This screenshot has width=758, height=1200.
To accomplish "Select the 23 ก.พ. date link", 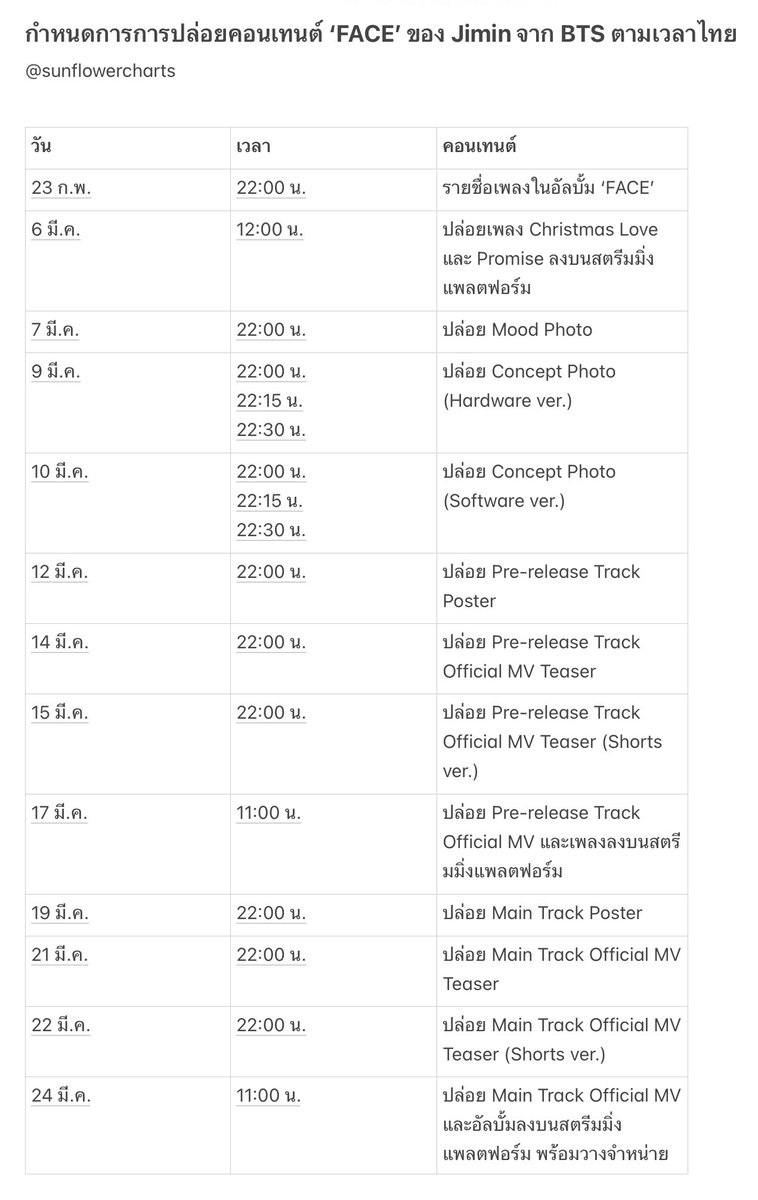I will pyautogui.click(x=62, y=189).
